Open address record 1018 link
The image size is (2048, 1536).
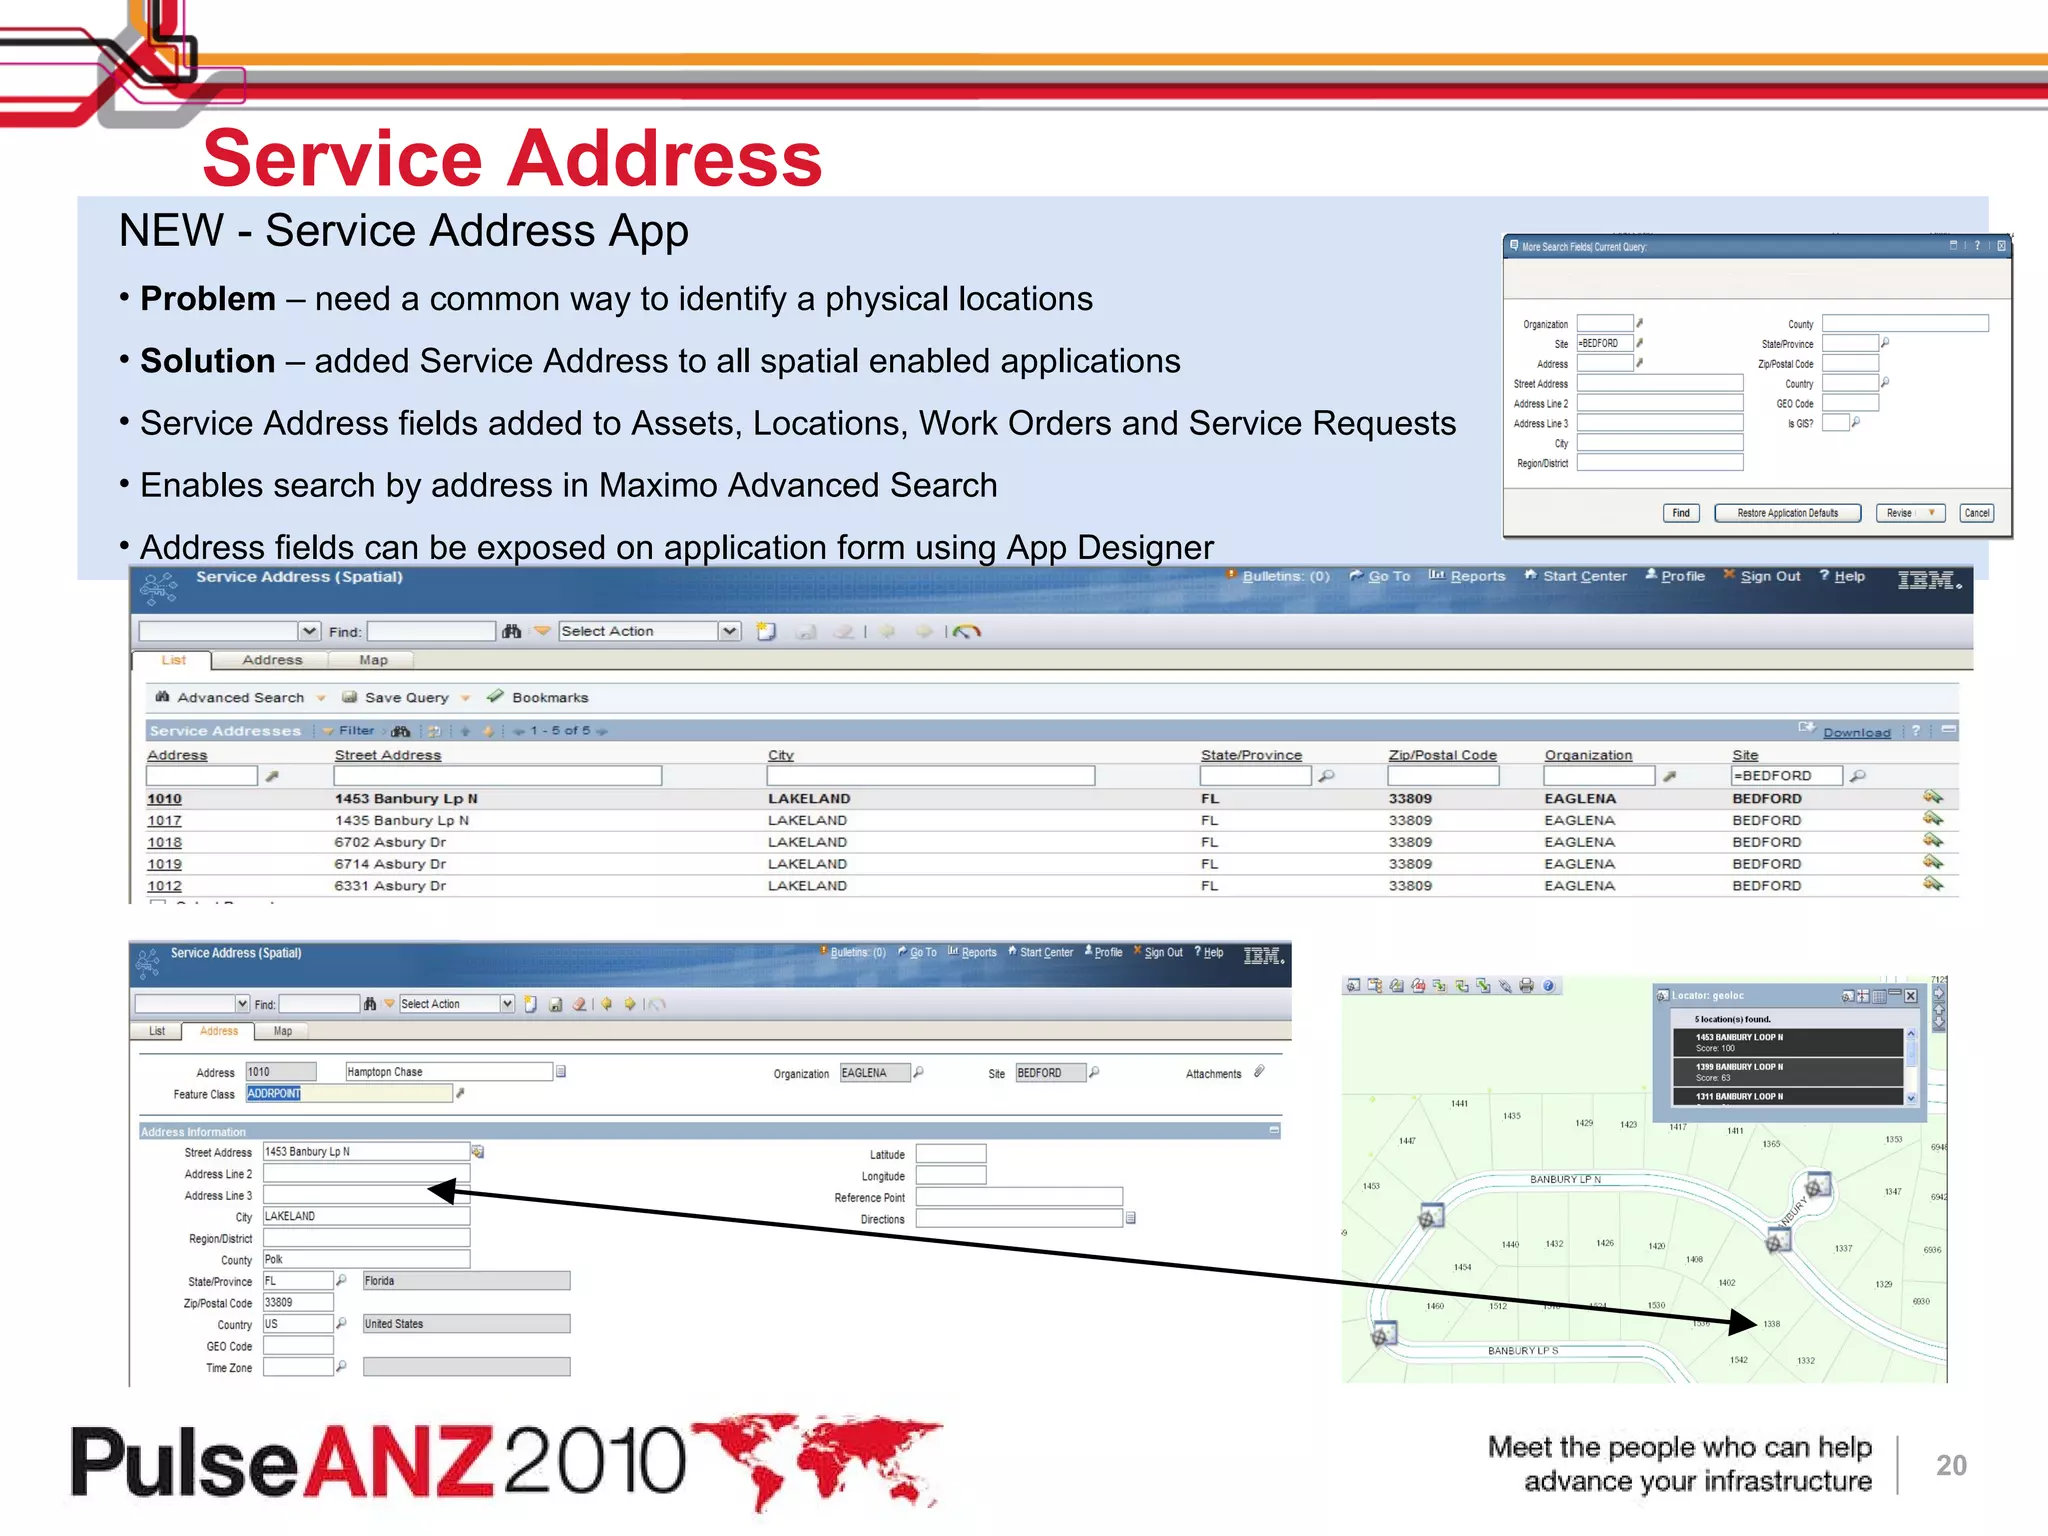pyautogui.click(x=165, y=842)
